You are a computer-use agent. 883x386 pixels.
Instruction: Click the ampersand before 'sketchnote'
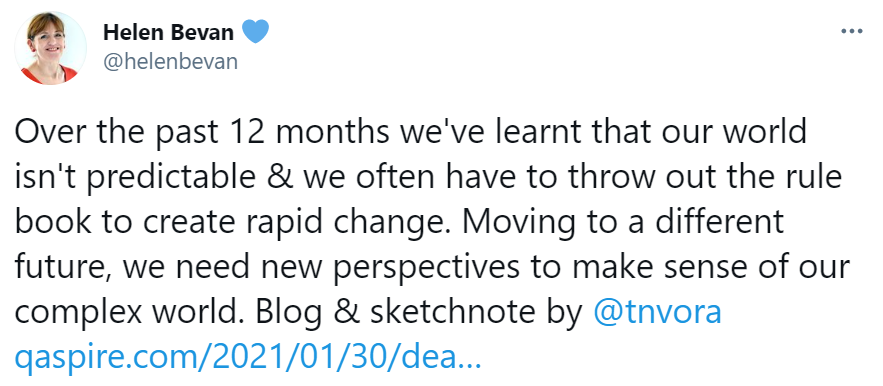351,313
